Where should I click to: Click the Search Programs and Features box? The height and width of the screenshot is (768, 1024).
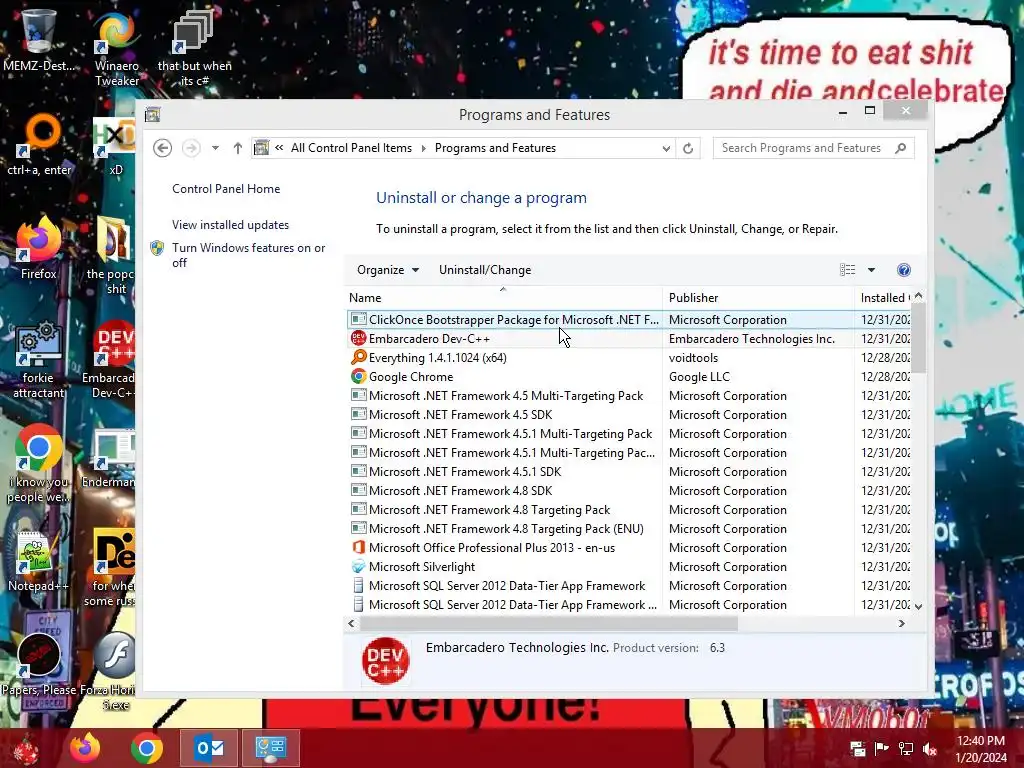click(801, 148)
